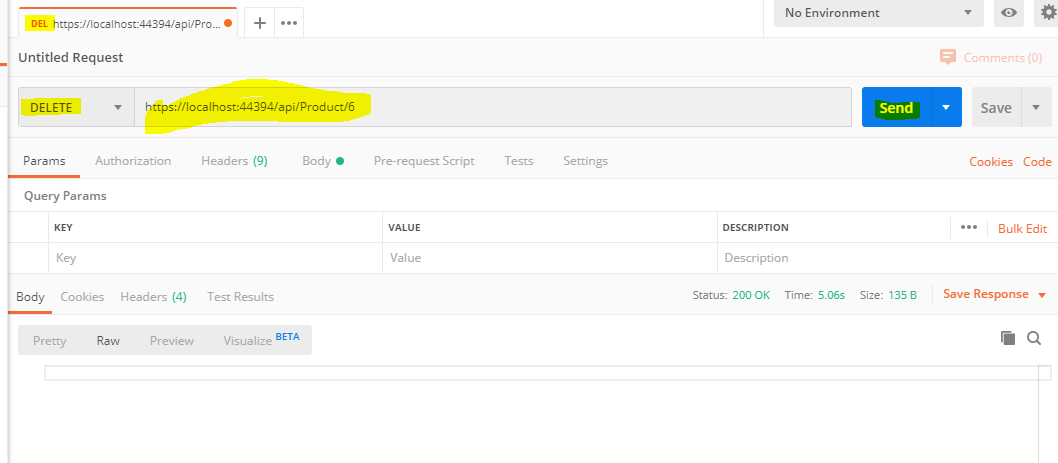This screenshot has height=463, width=1058.
Task: Click the 135 B response size value
Action: point(900,295)
